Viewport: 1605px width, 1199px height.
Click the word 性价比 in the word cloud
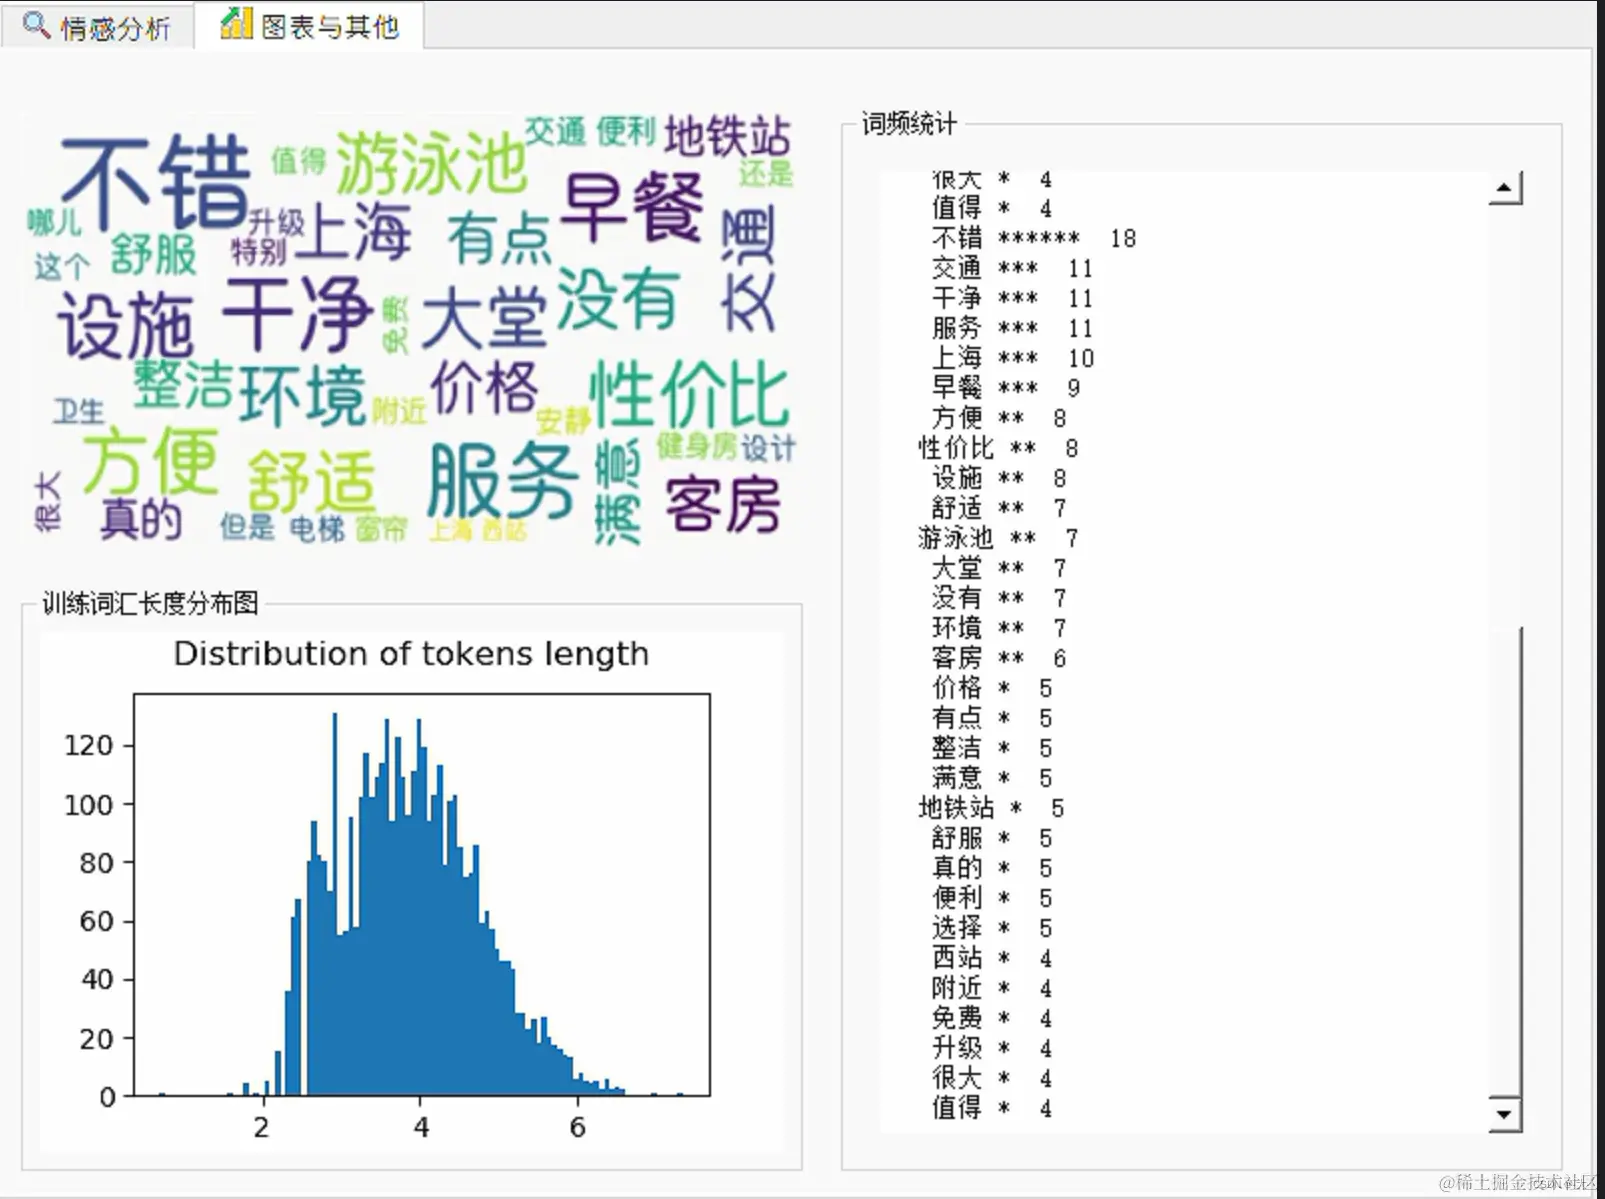coord(691,395)
